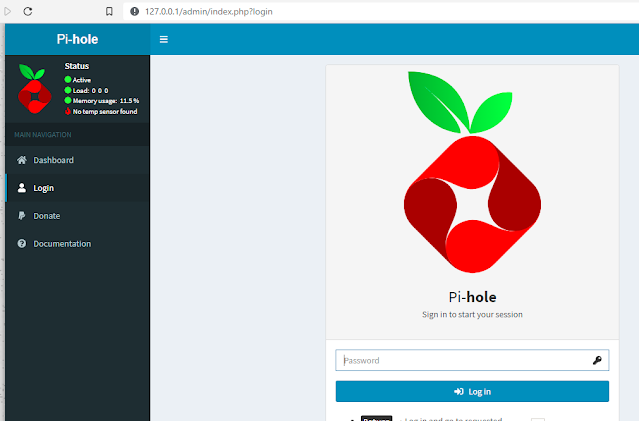
Task: Toggle the sidebar with the hamburger icon
Action: pyautogui.click(x=163, y=39)
